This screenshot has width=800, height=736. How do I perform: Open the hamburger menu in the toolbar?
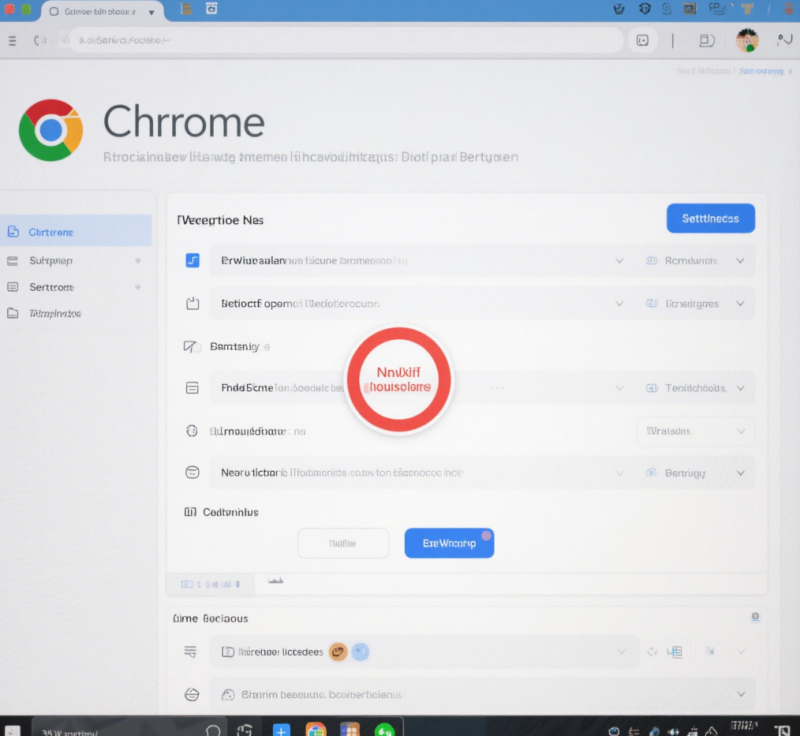click(12, 41)
